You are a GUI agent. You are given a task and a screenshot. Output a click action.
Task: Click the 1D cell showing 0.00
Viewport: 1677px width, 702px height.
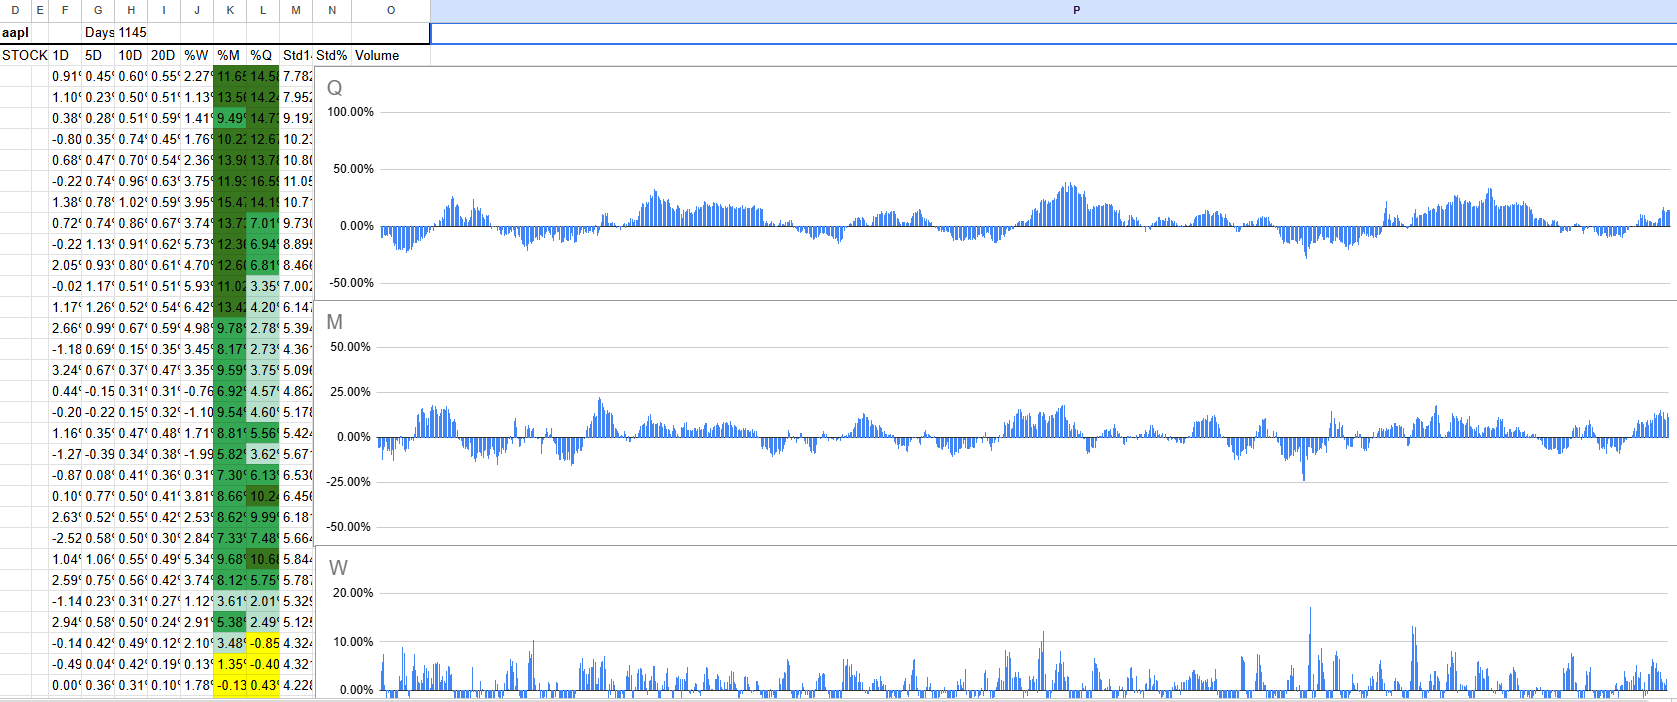pyautogui.click(x=66, y=685)
